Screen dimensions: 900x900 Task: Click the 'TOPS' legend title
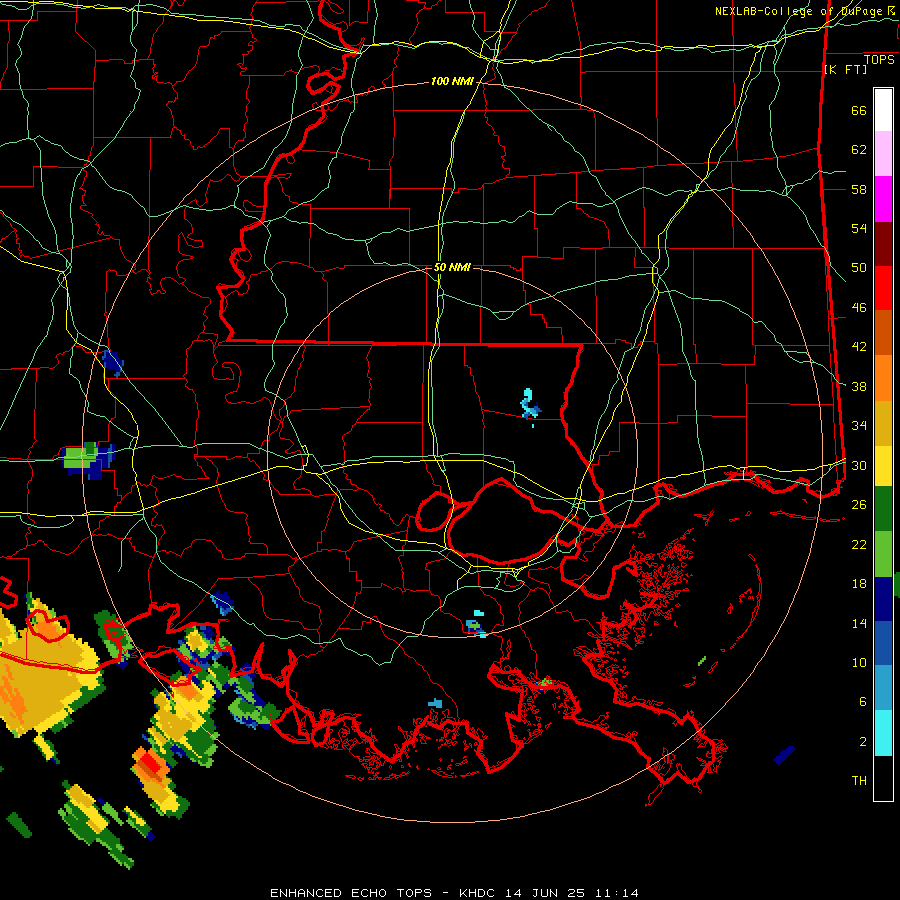tap(879, 60)
